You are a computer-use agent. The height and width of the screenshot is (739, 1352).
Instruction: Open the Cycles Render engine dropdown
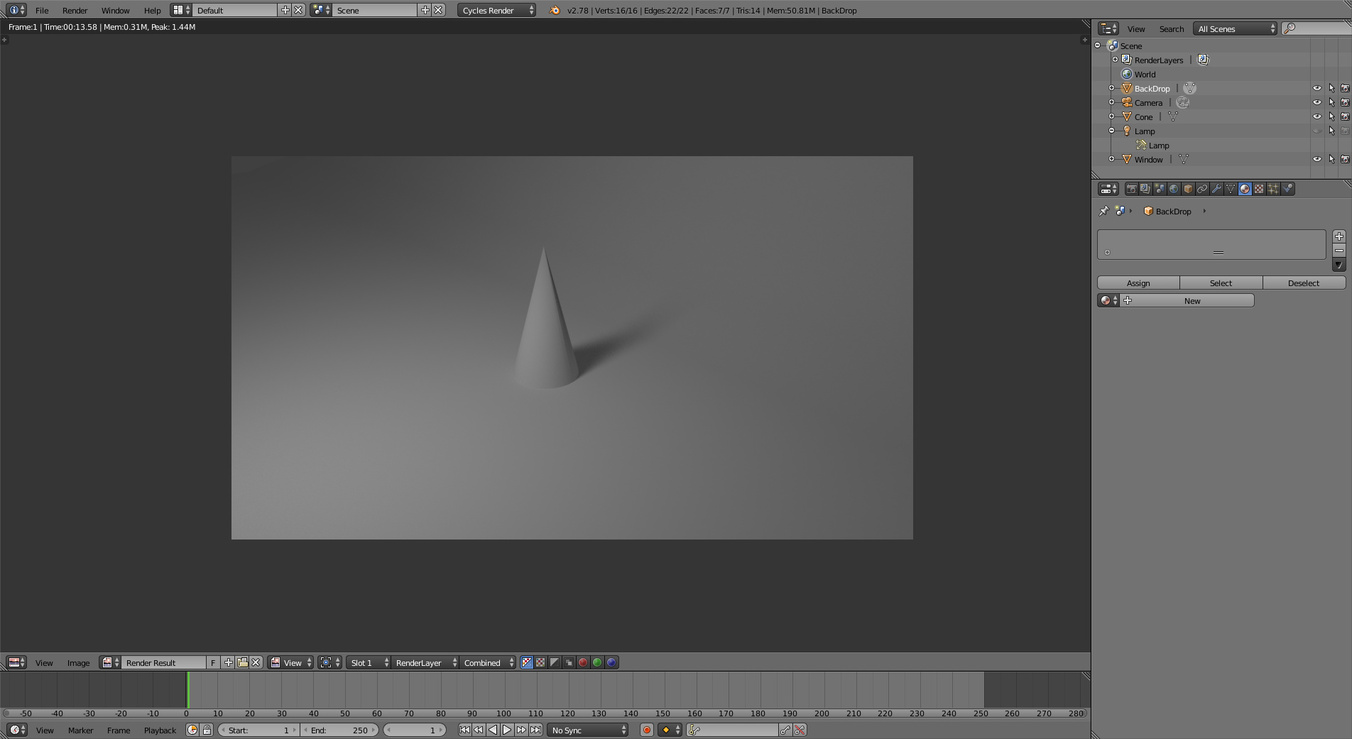point(497,10)
